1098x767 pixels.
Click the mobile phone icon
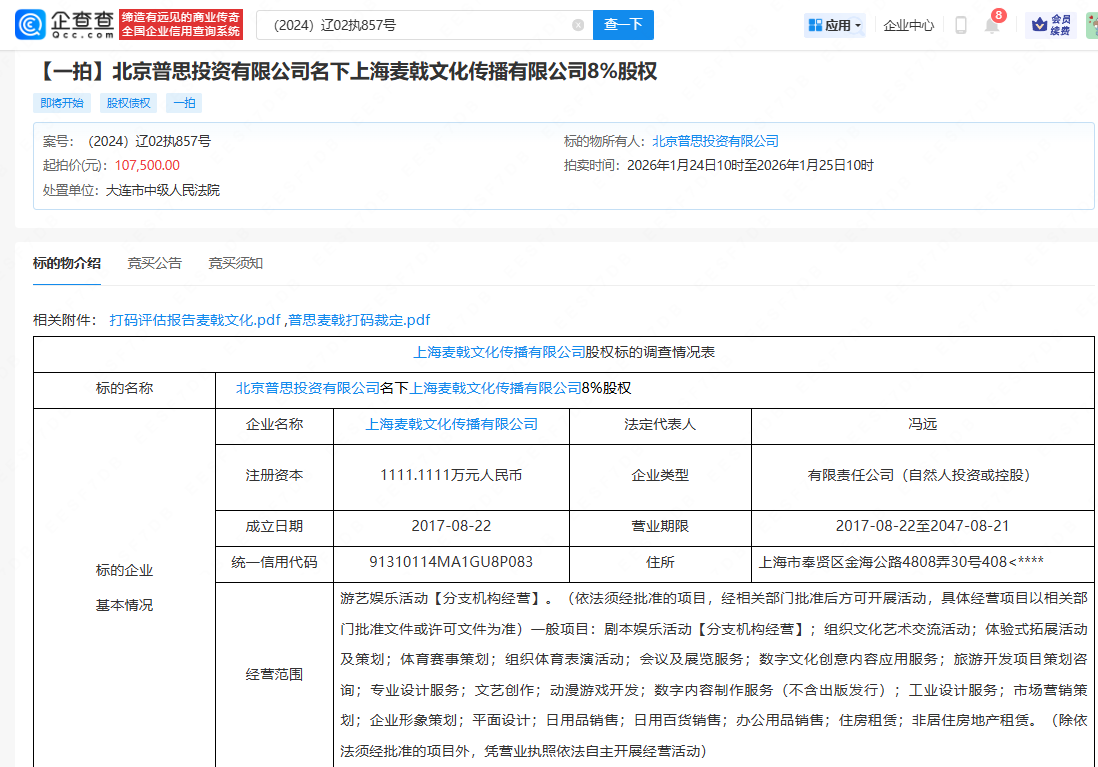point(959,24)
